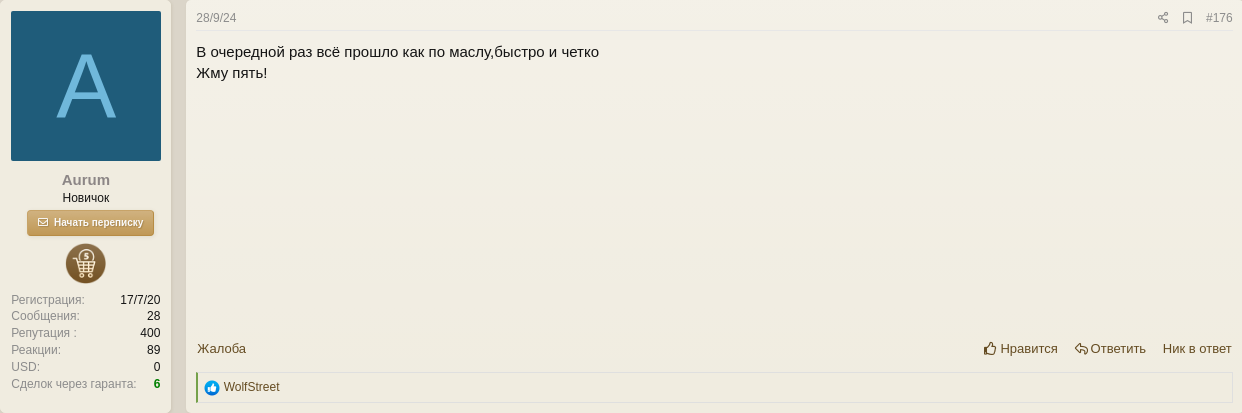The width and height of the screenshot is (1242, 413).
Task: Click the reply arrow icon beside Ответить
Action: coord(1081,348)
